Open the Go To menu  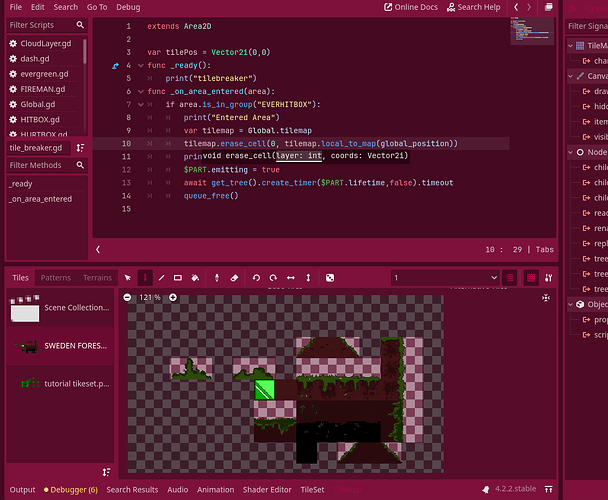(97, 7)
